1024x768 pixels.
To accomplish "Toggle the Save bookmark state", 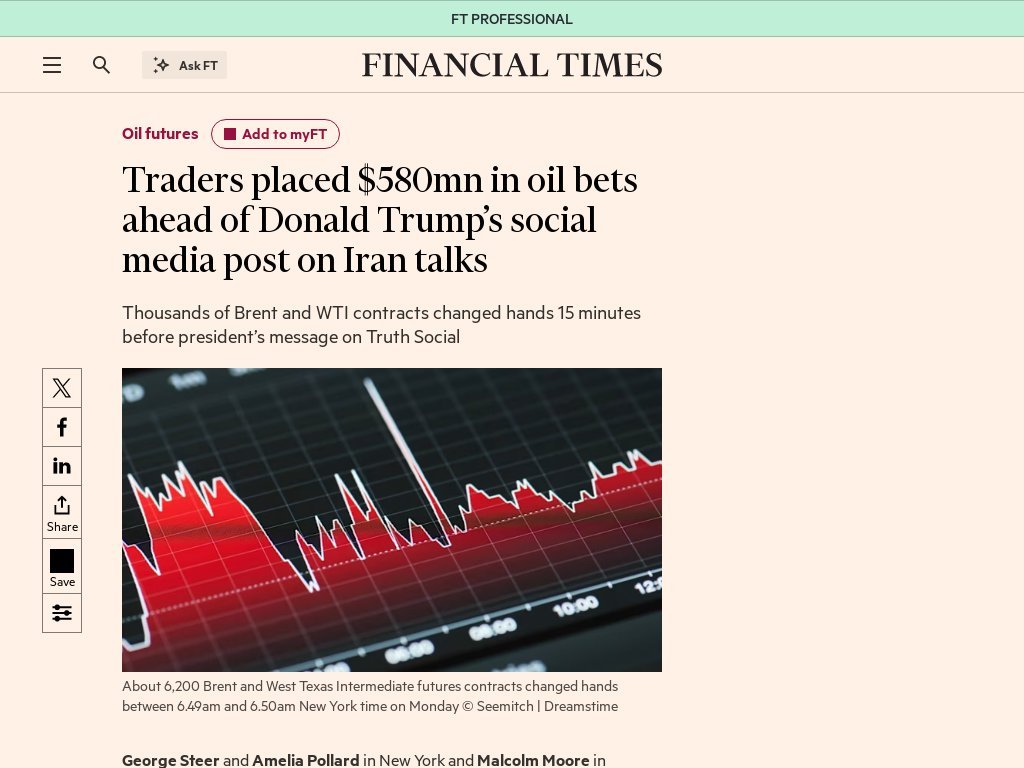I will [x=61, y=566].
